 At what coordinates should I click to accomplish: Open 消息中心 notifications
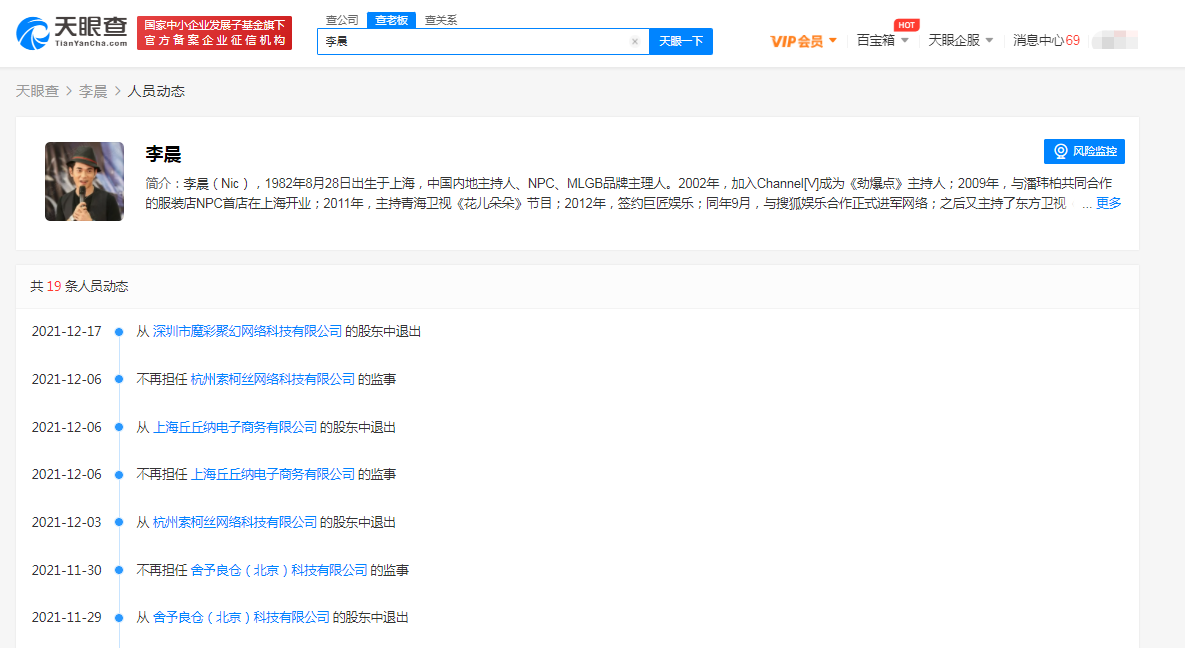[x=1046, y=40]
